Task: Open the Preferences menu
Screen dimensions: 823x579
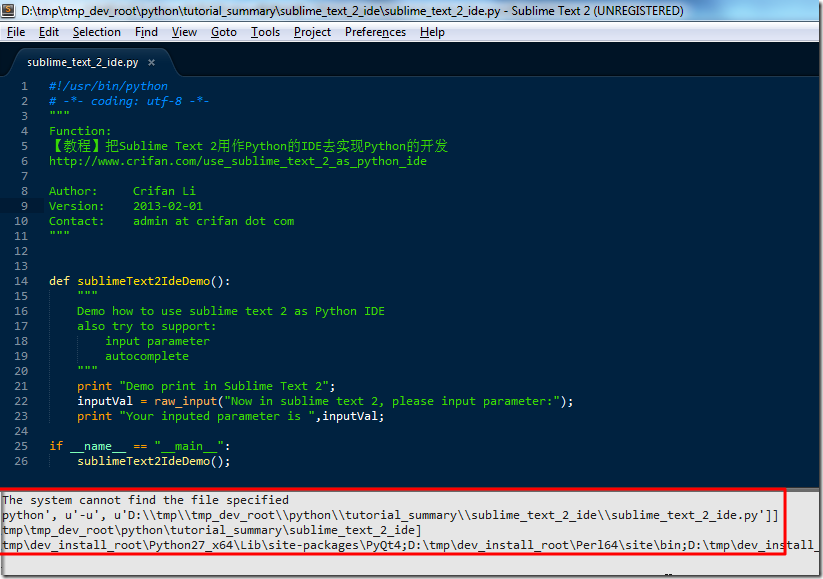Action: point(375,32)
